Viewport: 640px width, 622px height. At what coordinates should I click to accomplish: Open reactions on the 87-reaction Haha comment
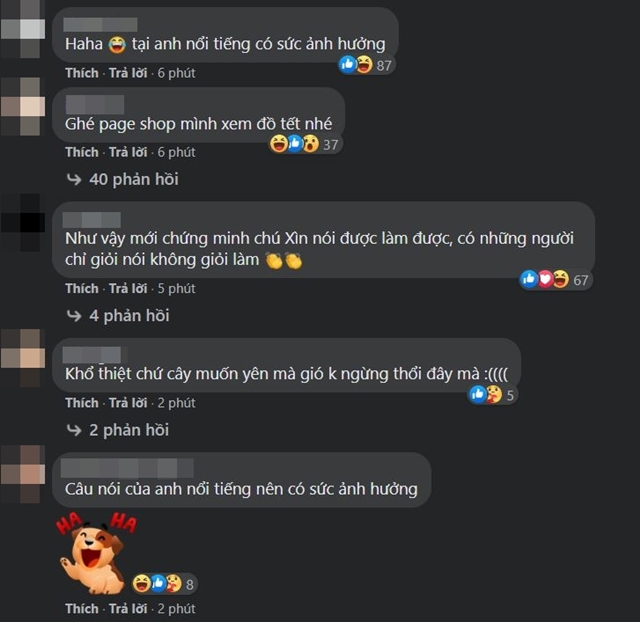tap(366, 65)
